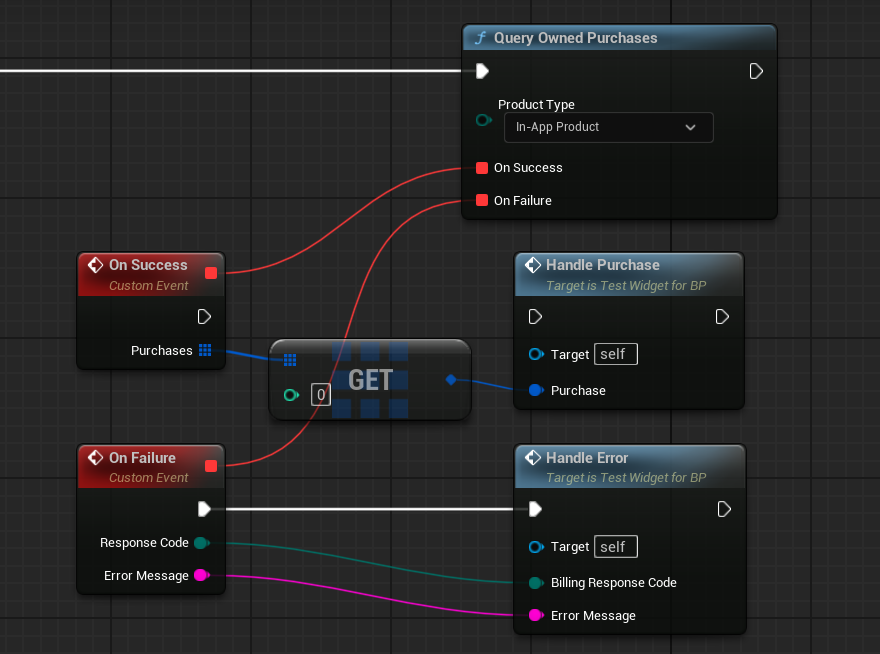Click the self target field on Handle Purchase
The height and width of the screenshot is (654, 880).
[x=615, y=354]
